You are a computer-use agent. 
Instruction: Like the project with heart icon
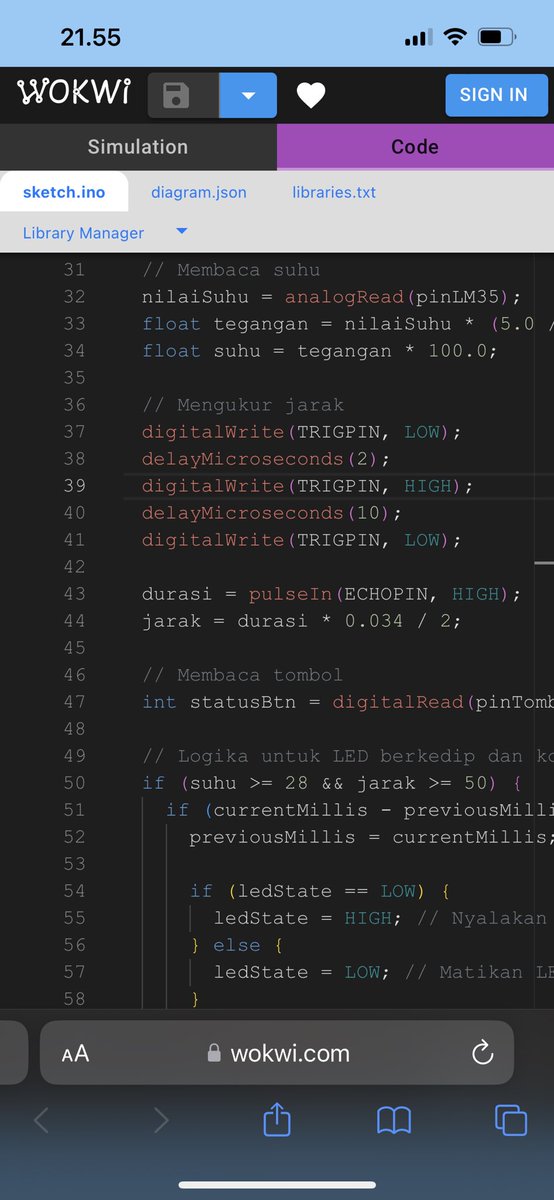point(311,96)
